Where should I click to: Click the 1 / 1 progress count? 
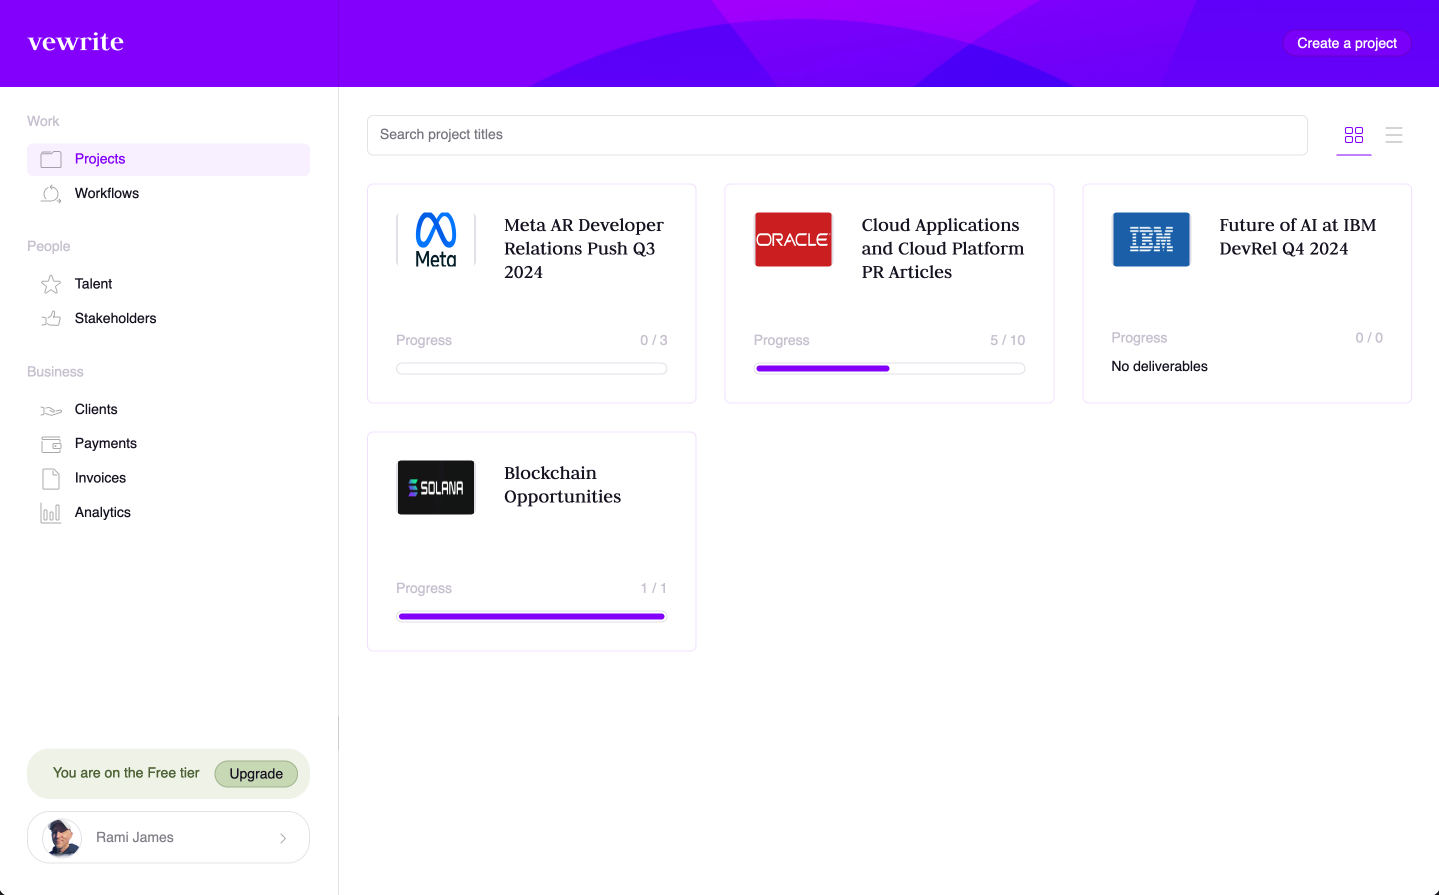pyautogui.click(x=653, y=588)
